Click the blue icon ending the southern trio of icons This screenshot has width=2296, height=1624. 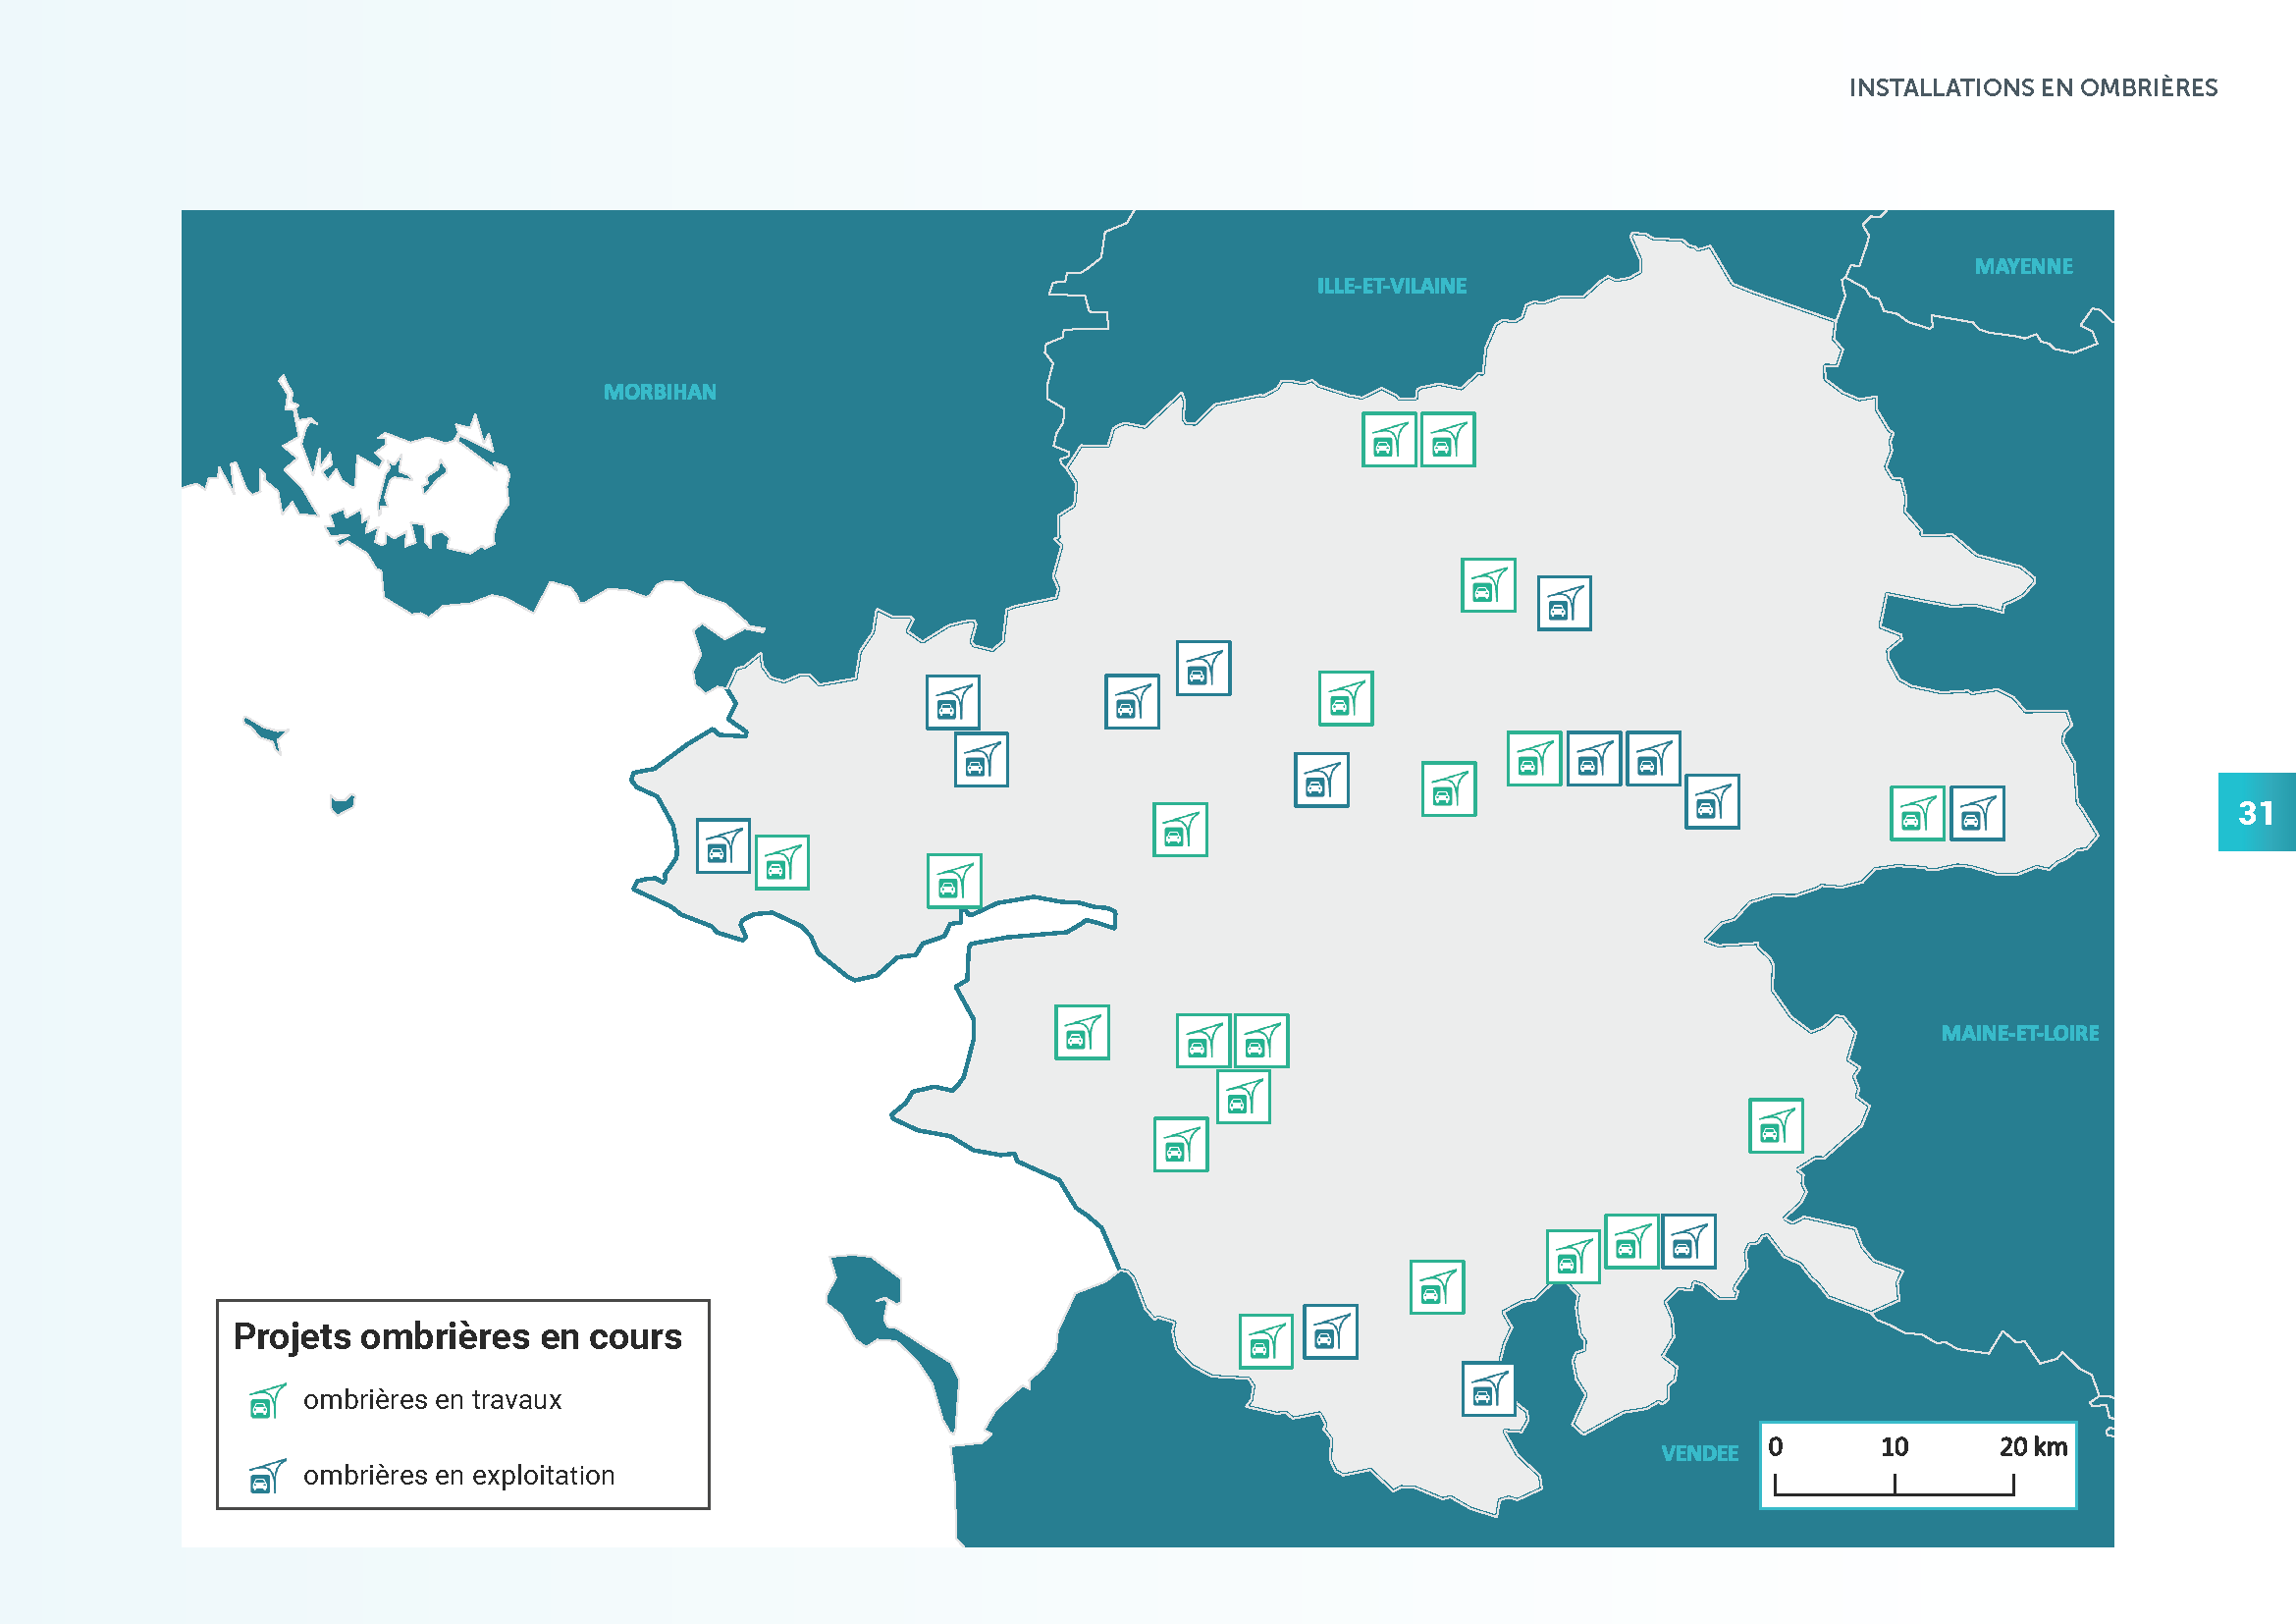click(x=1689, y=1242)
